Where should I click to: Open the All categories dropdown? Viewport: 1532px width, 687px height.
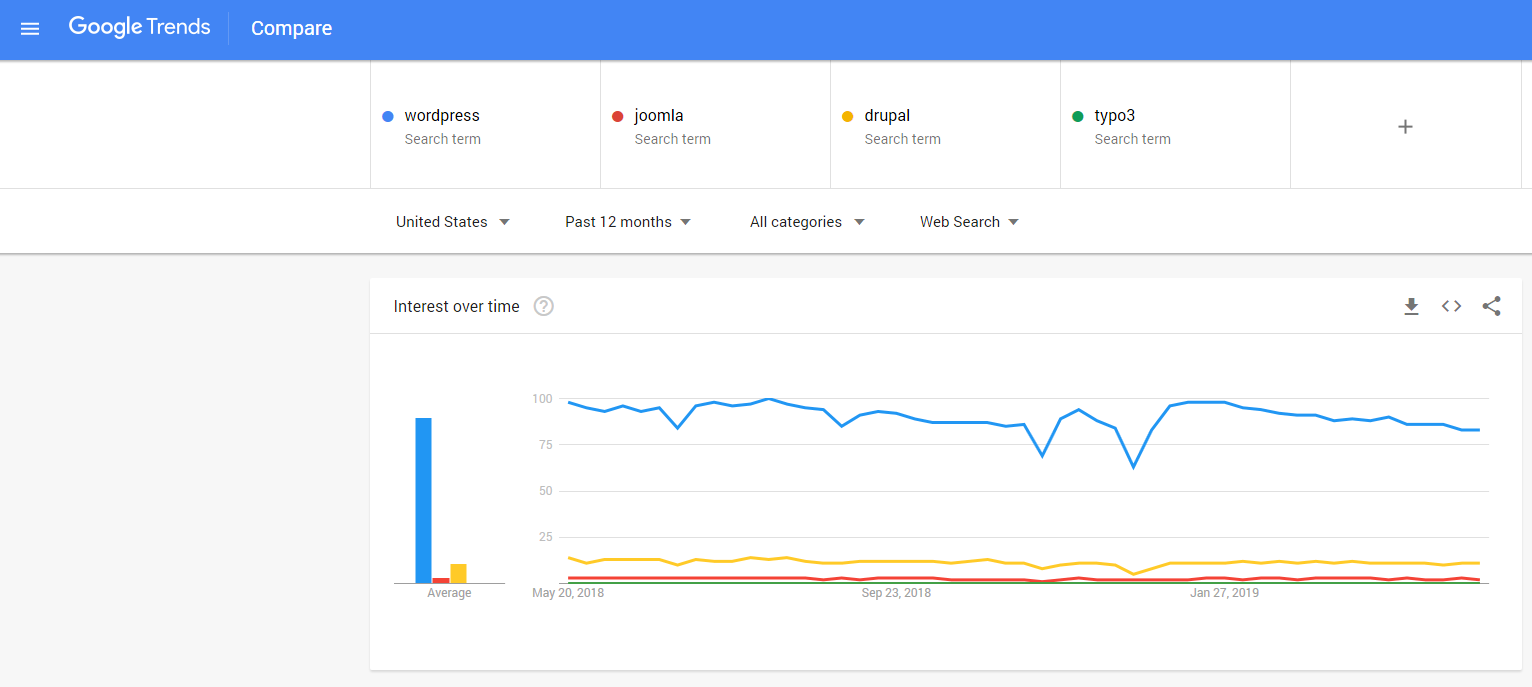tap(807, 222)
